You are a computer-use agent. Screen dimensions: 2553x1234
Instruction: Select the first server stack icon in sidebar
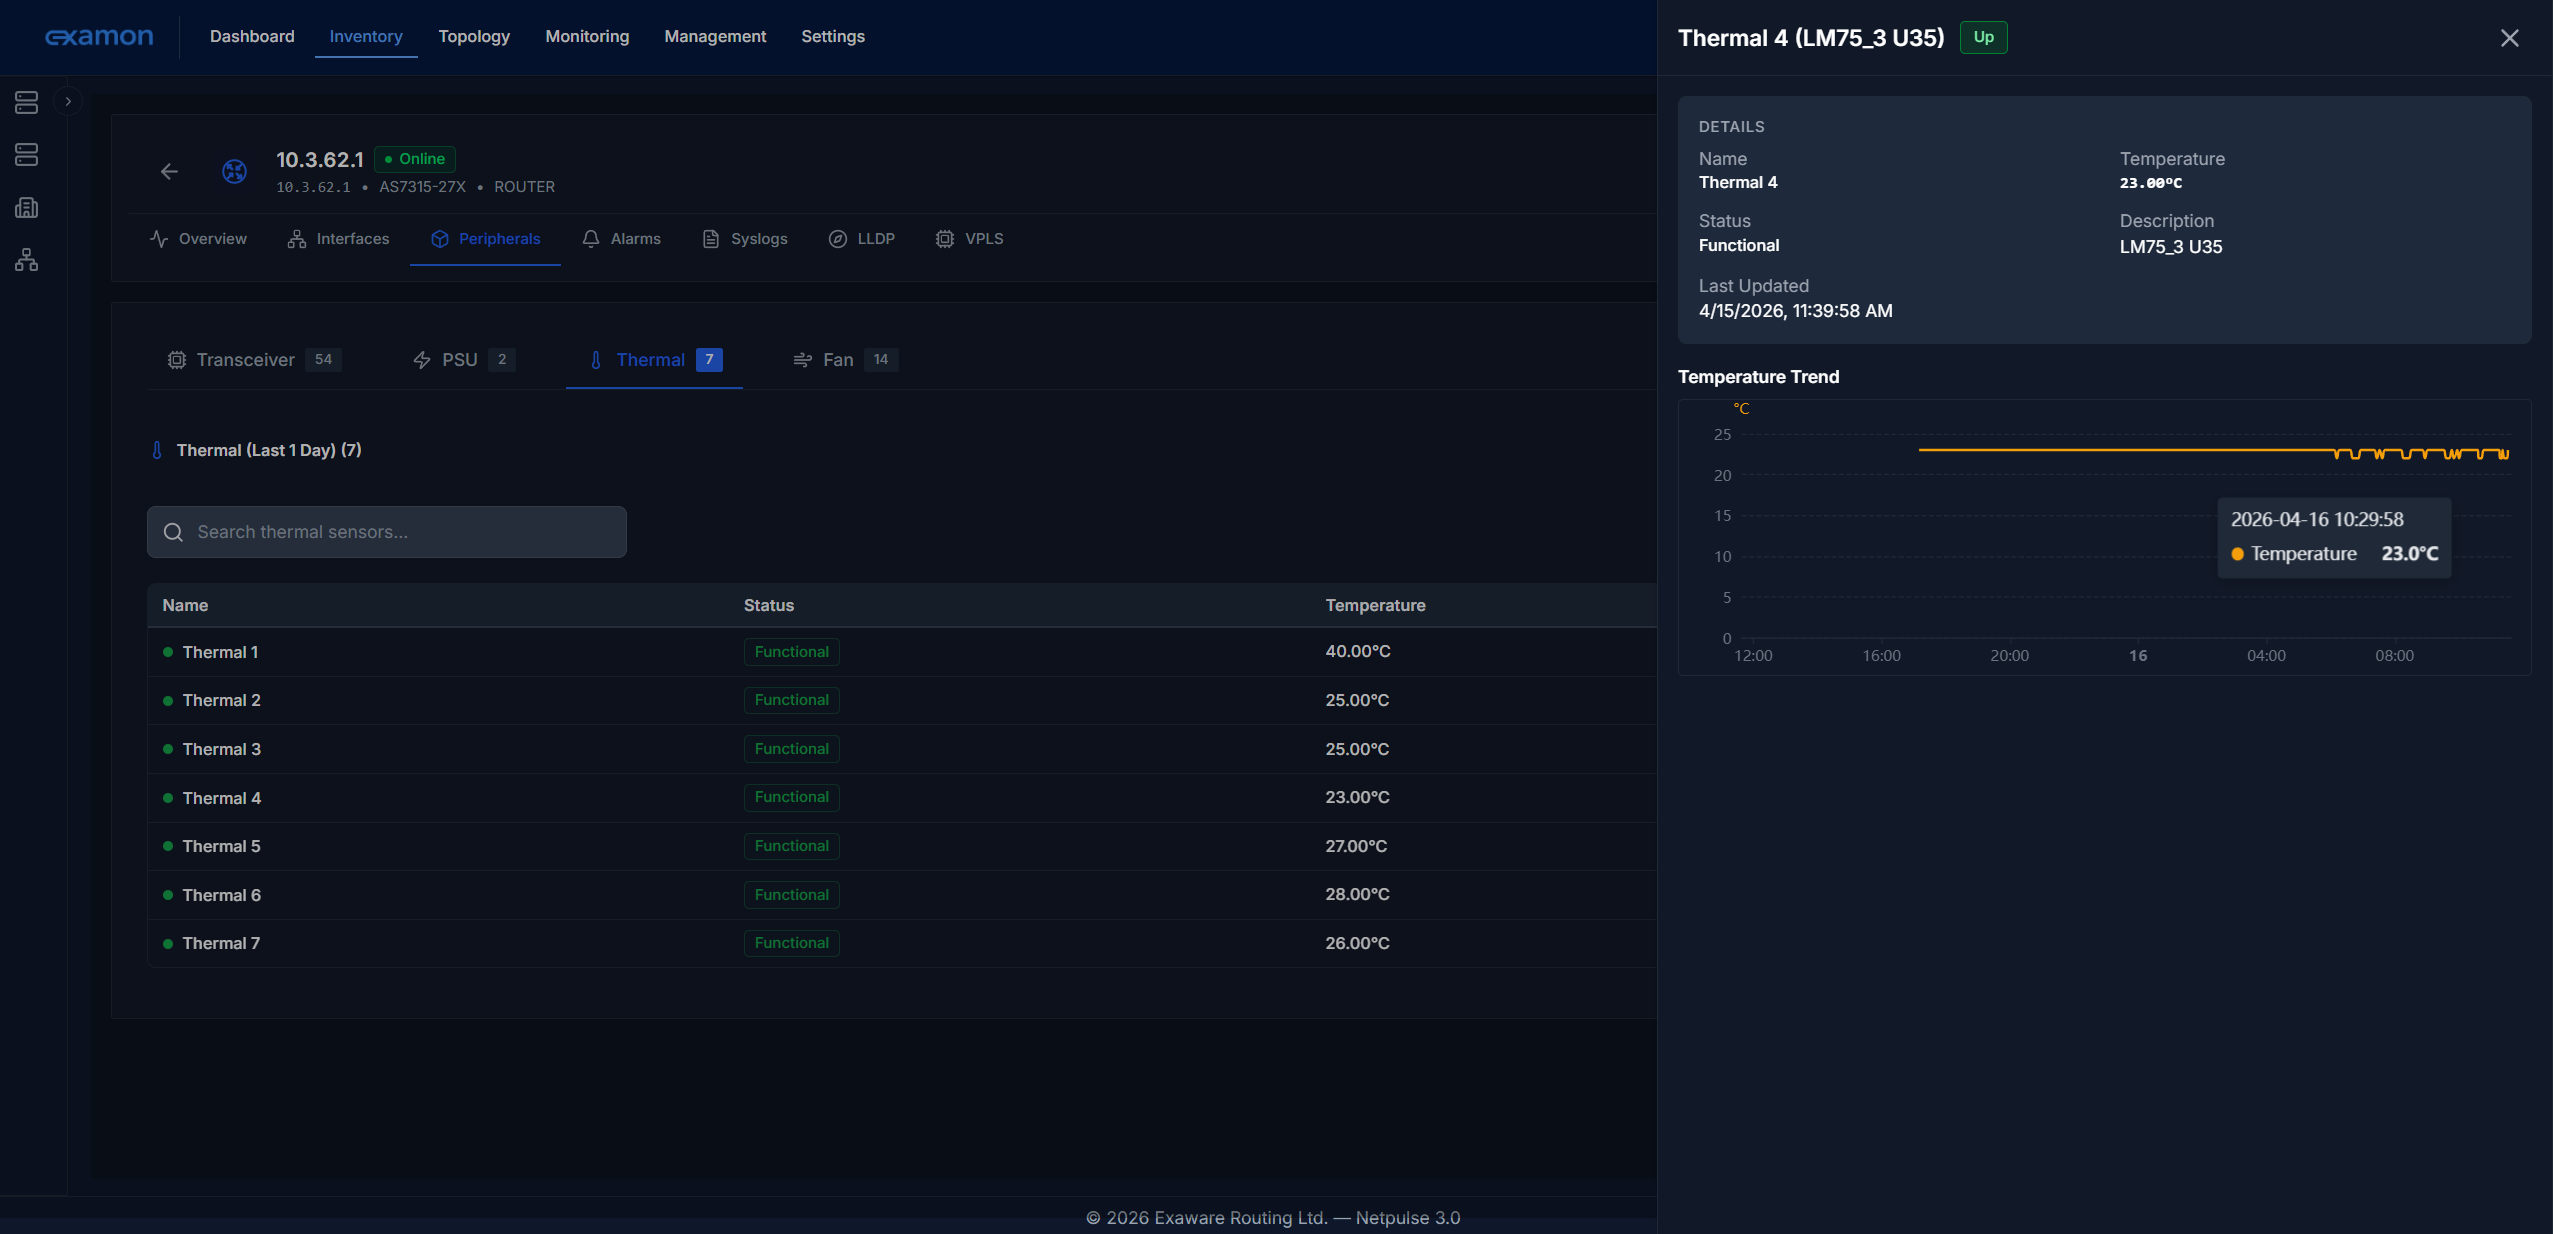pyautogui.click(x=26, y=101)
